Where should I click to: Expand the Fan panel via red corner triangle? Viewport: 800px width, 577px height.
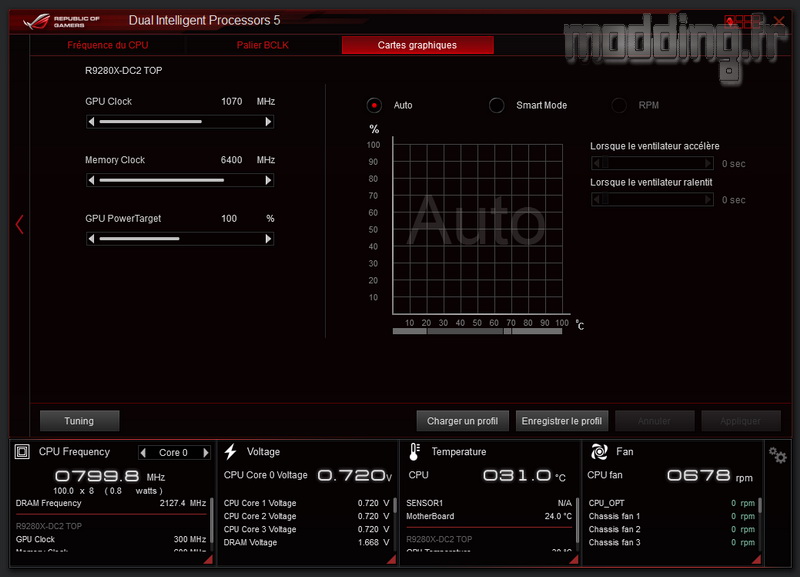756,559
